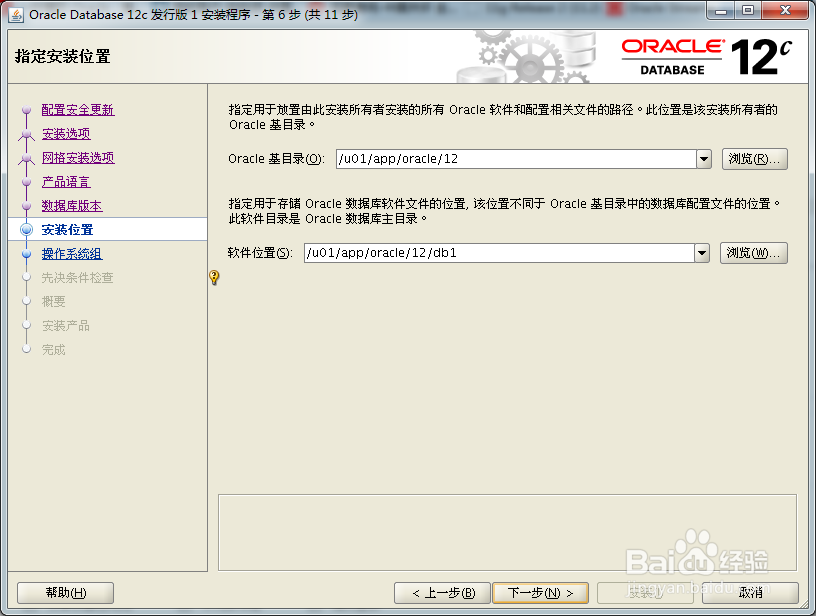Click the yellow help question mark icon
816x616 pixels.
[214, 278]
